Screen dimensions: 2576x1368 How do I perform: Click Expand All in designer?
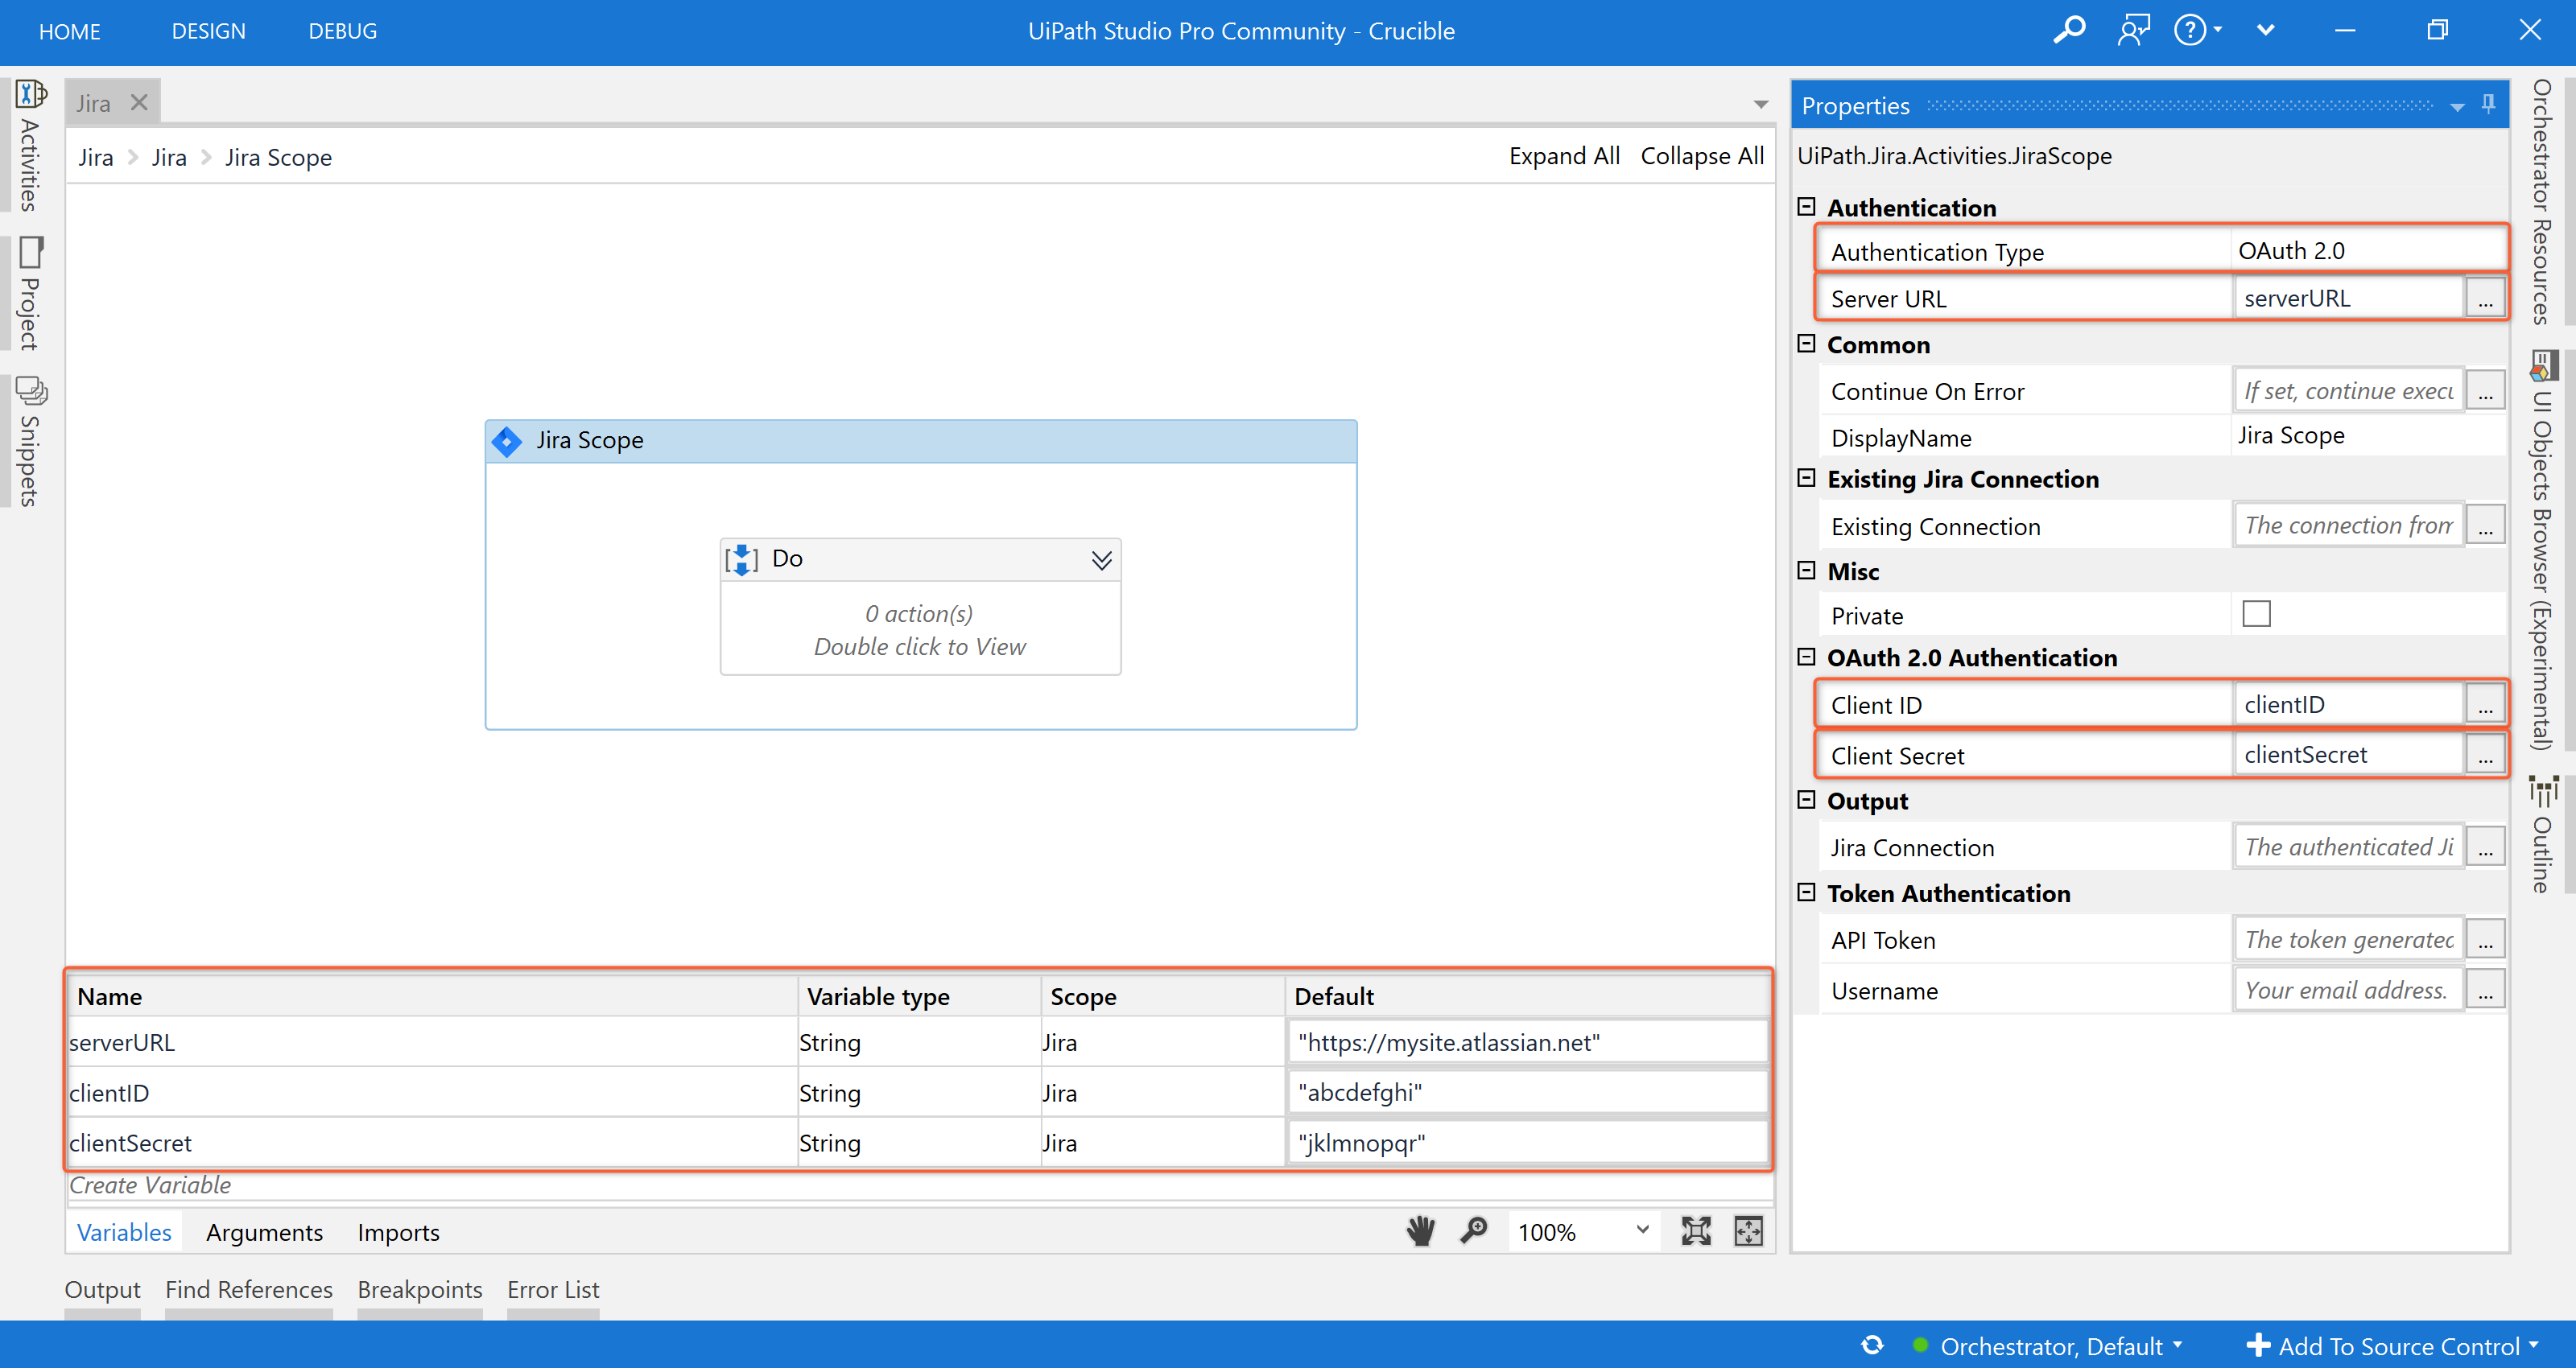pyautogui.click(x=1564, y=157)
